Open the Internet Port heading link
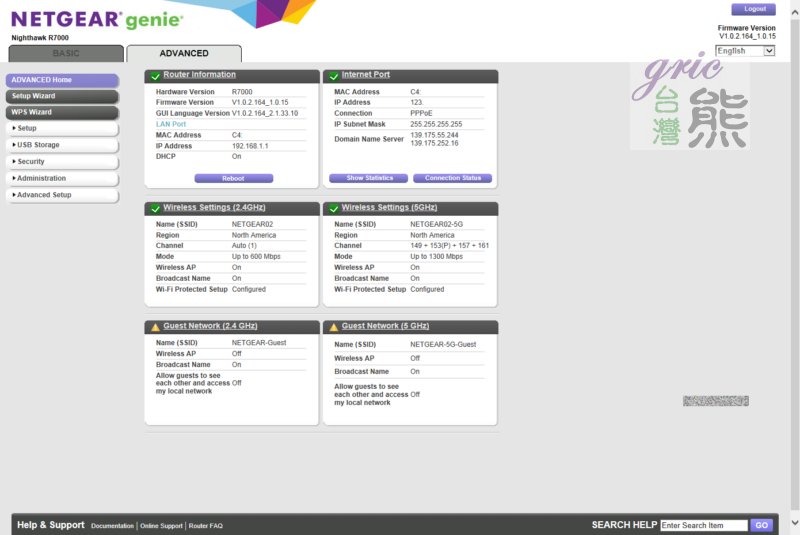This screenshot has width=800, height=535. [x=366, y=74]
